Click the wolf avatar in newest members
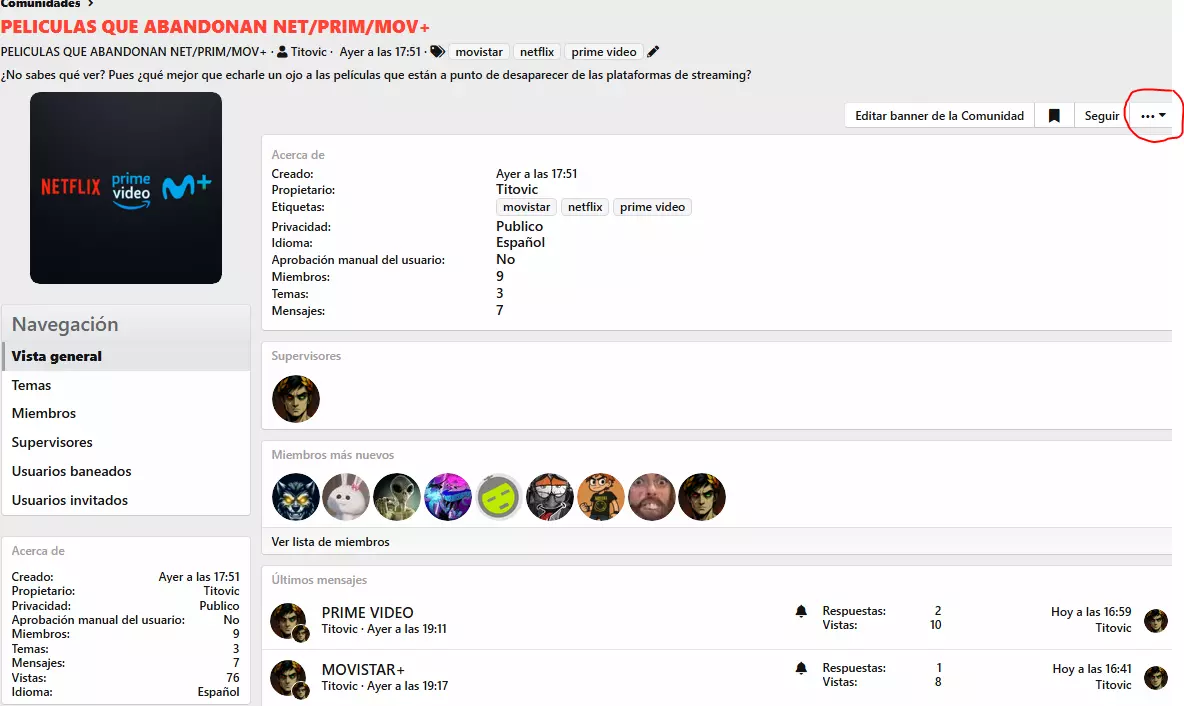This screenshot has width=1184, height=706. click(x=296, y=497)
